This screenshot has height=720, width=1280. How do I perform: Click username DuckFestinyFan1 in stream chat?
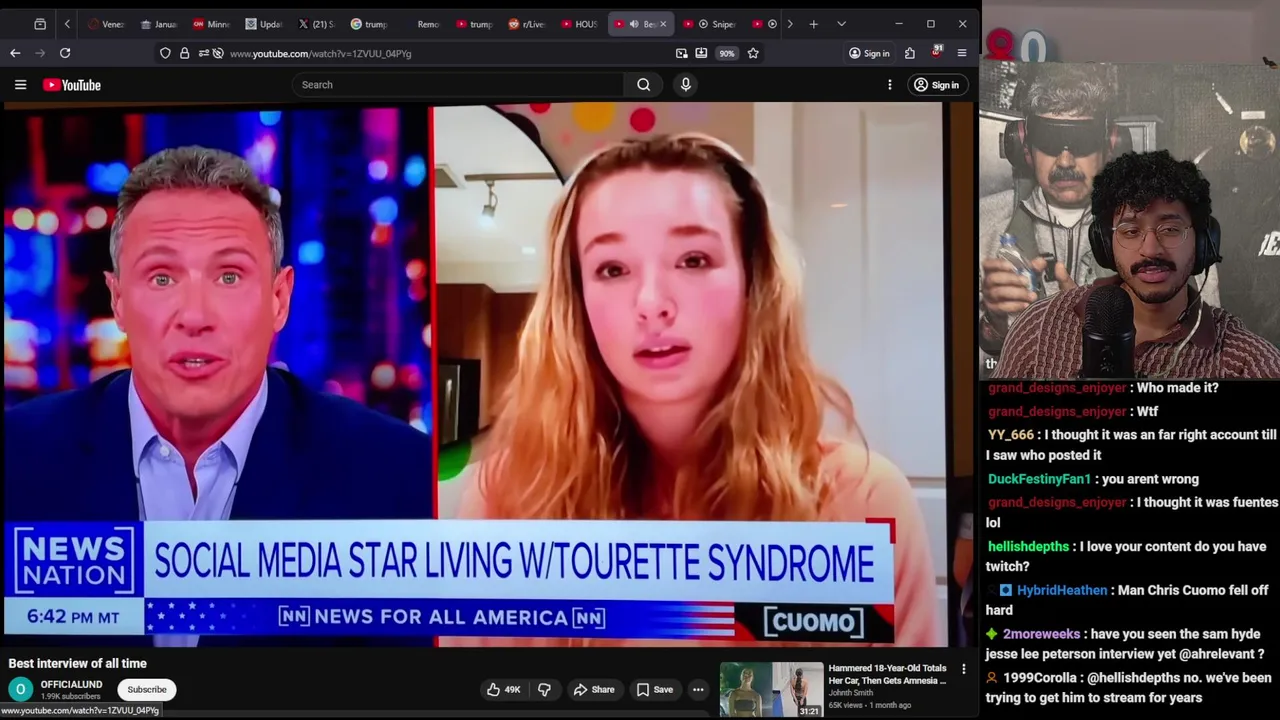tap(1039, 479)
